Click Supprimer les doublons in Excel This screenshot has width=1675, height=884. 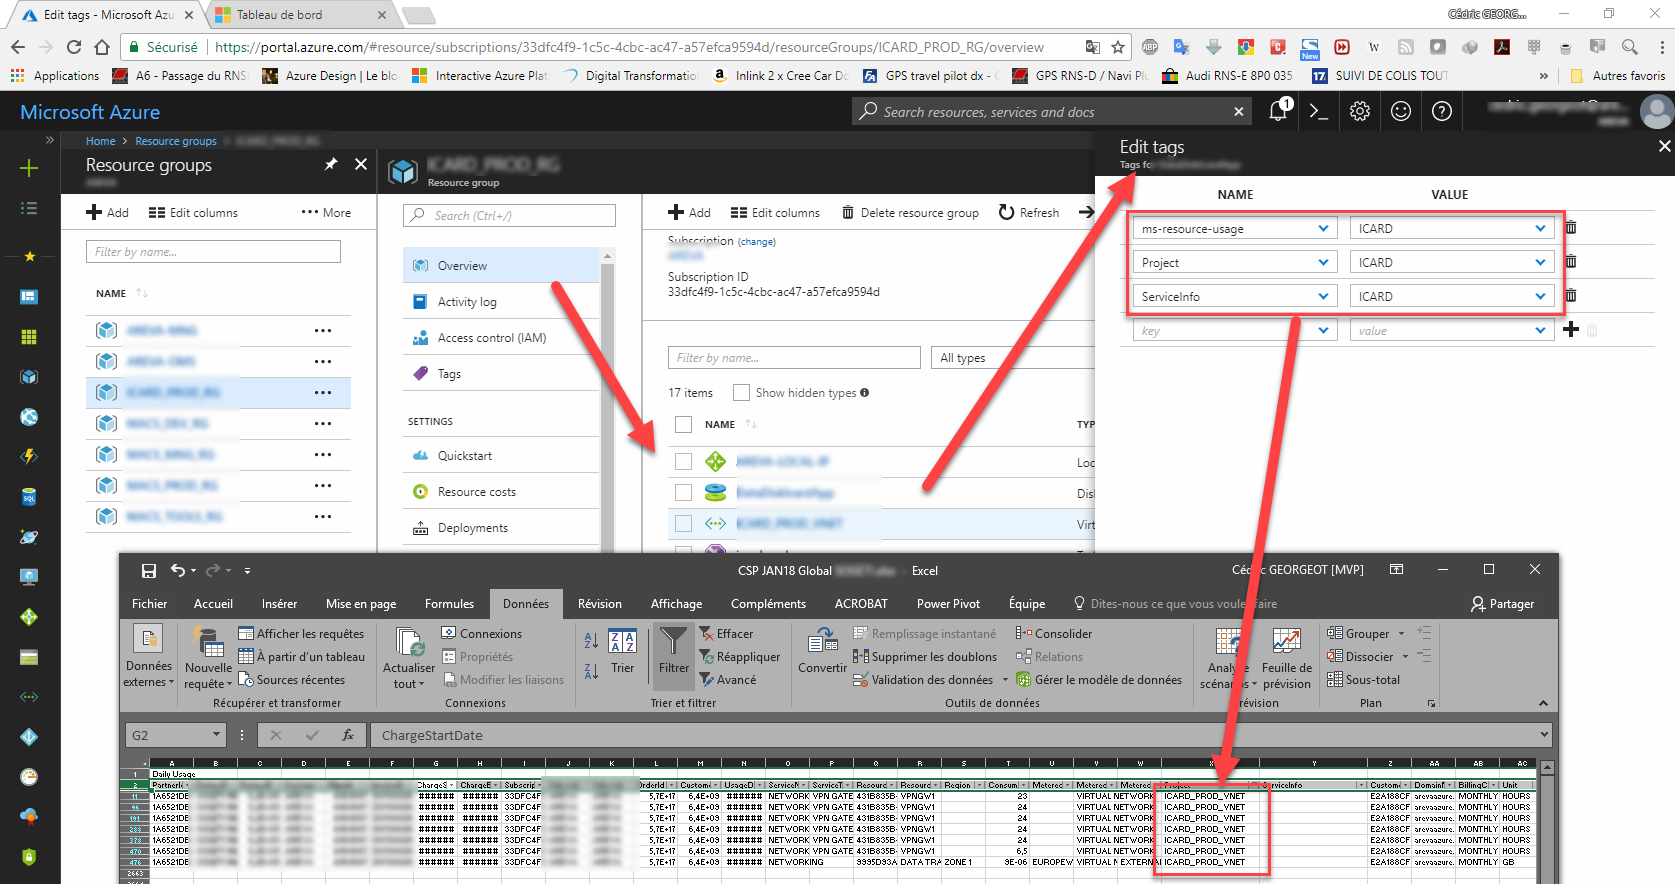click(x=925, y=657)
